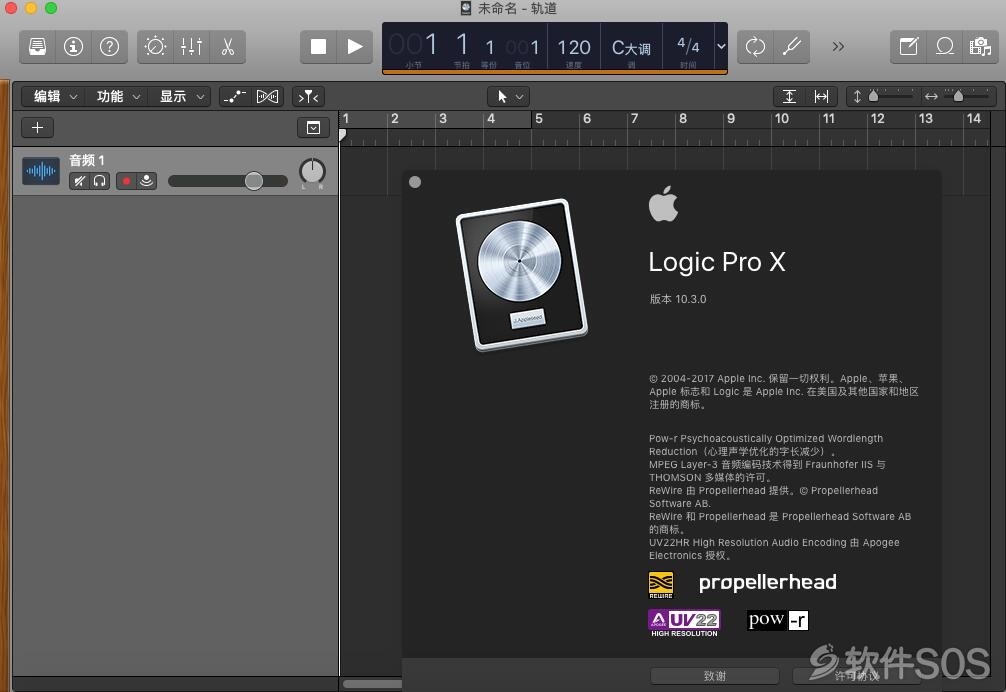Viewport: 1006px width, 692px height.
Task: Click the 音频 1 track waveform icon
Action: [40, 171]
